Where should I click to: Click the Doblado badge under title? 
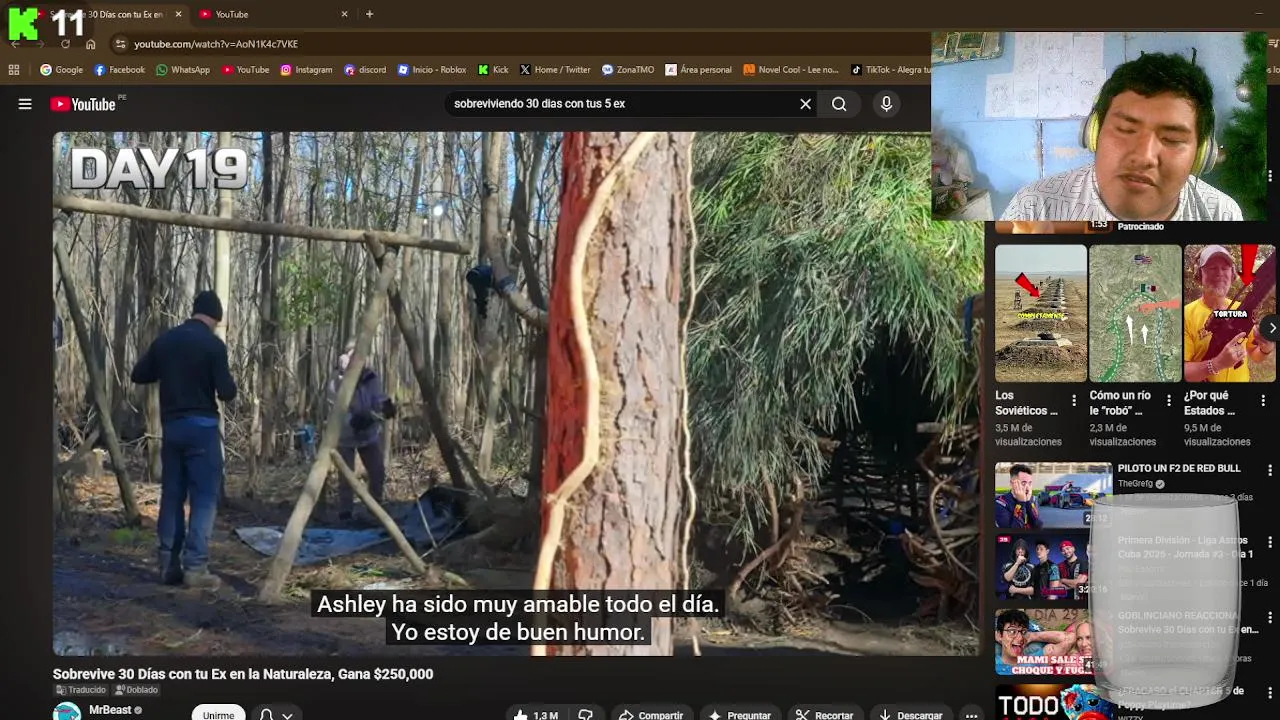pyautogui.click(x=137, y=690)
